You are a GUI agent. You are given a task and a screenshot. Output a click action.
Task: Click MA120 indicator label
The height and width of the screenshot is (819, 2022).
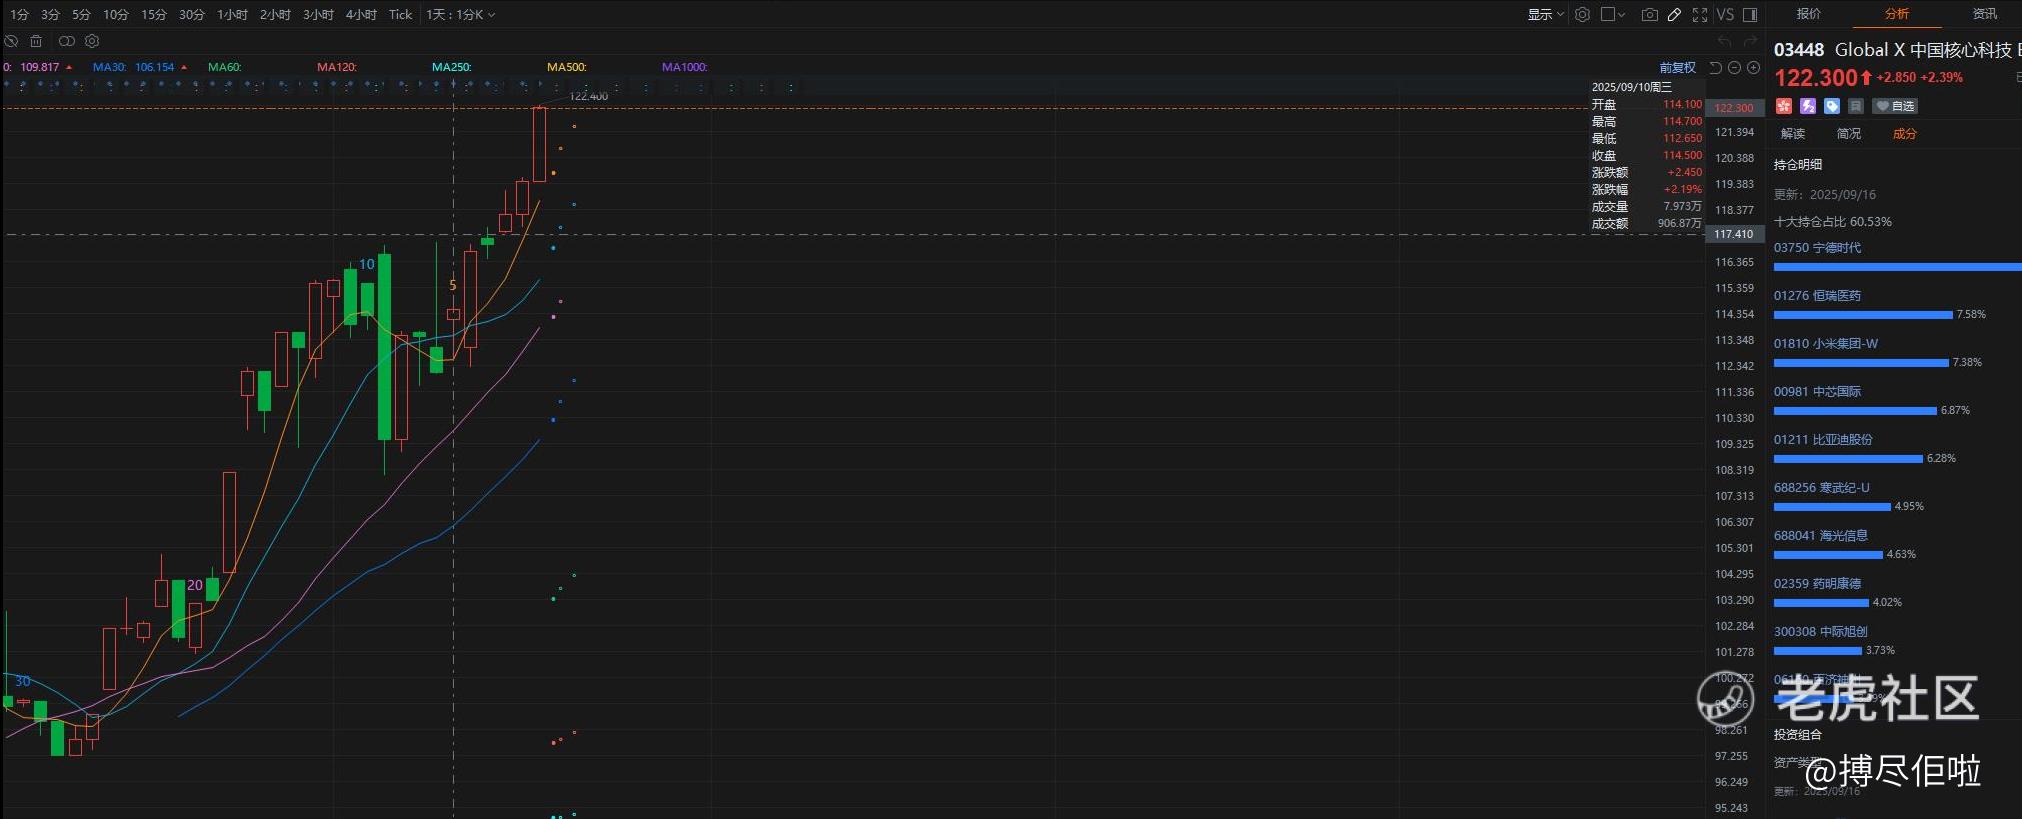pos(337,67)
